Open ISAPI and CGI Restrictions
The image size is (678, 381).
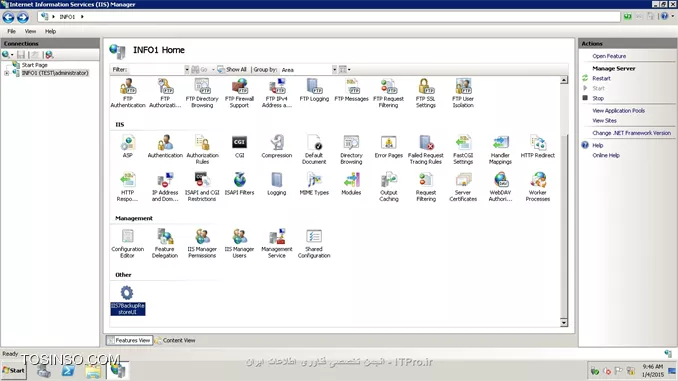(202, 186)
